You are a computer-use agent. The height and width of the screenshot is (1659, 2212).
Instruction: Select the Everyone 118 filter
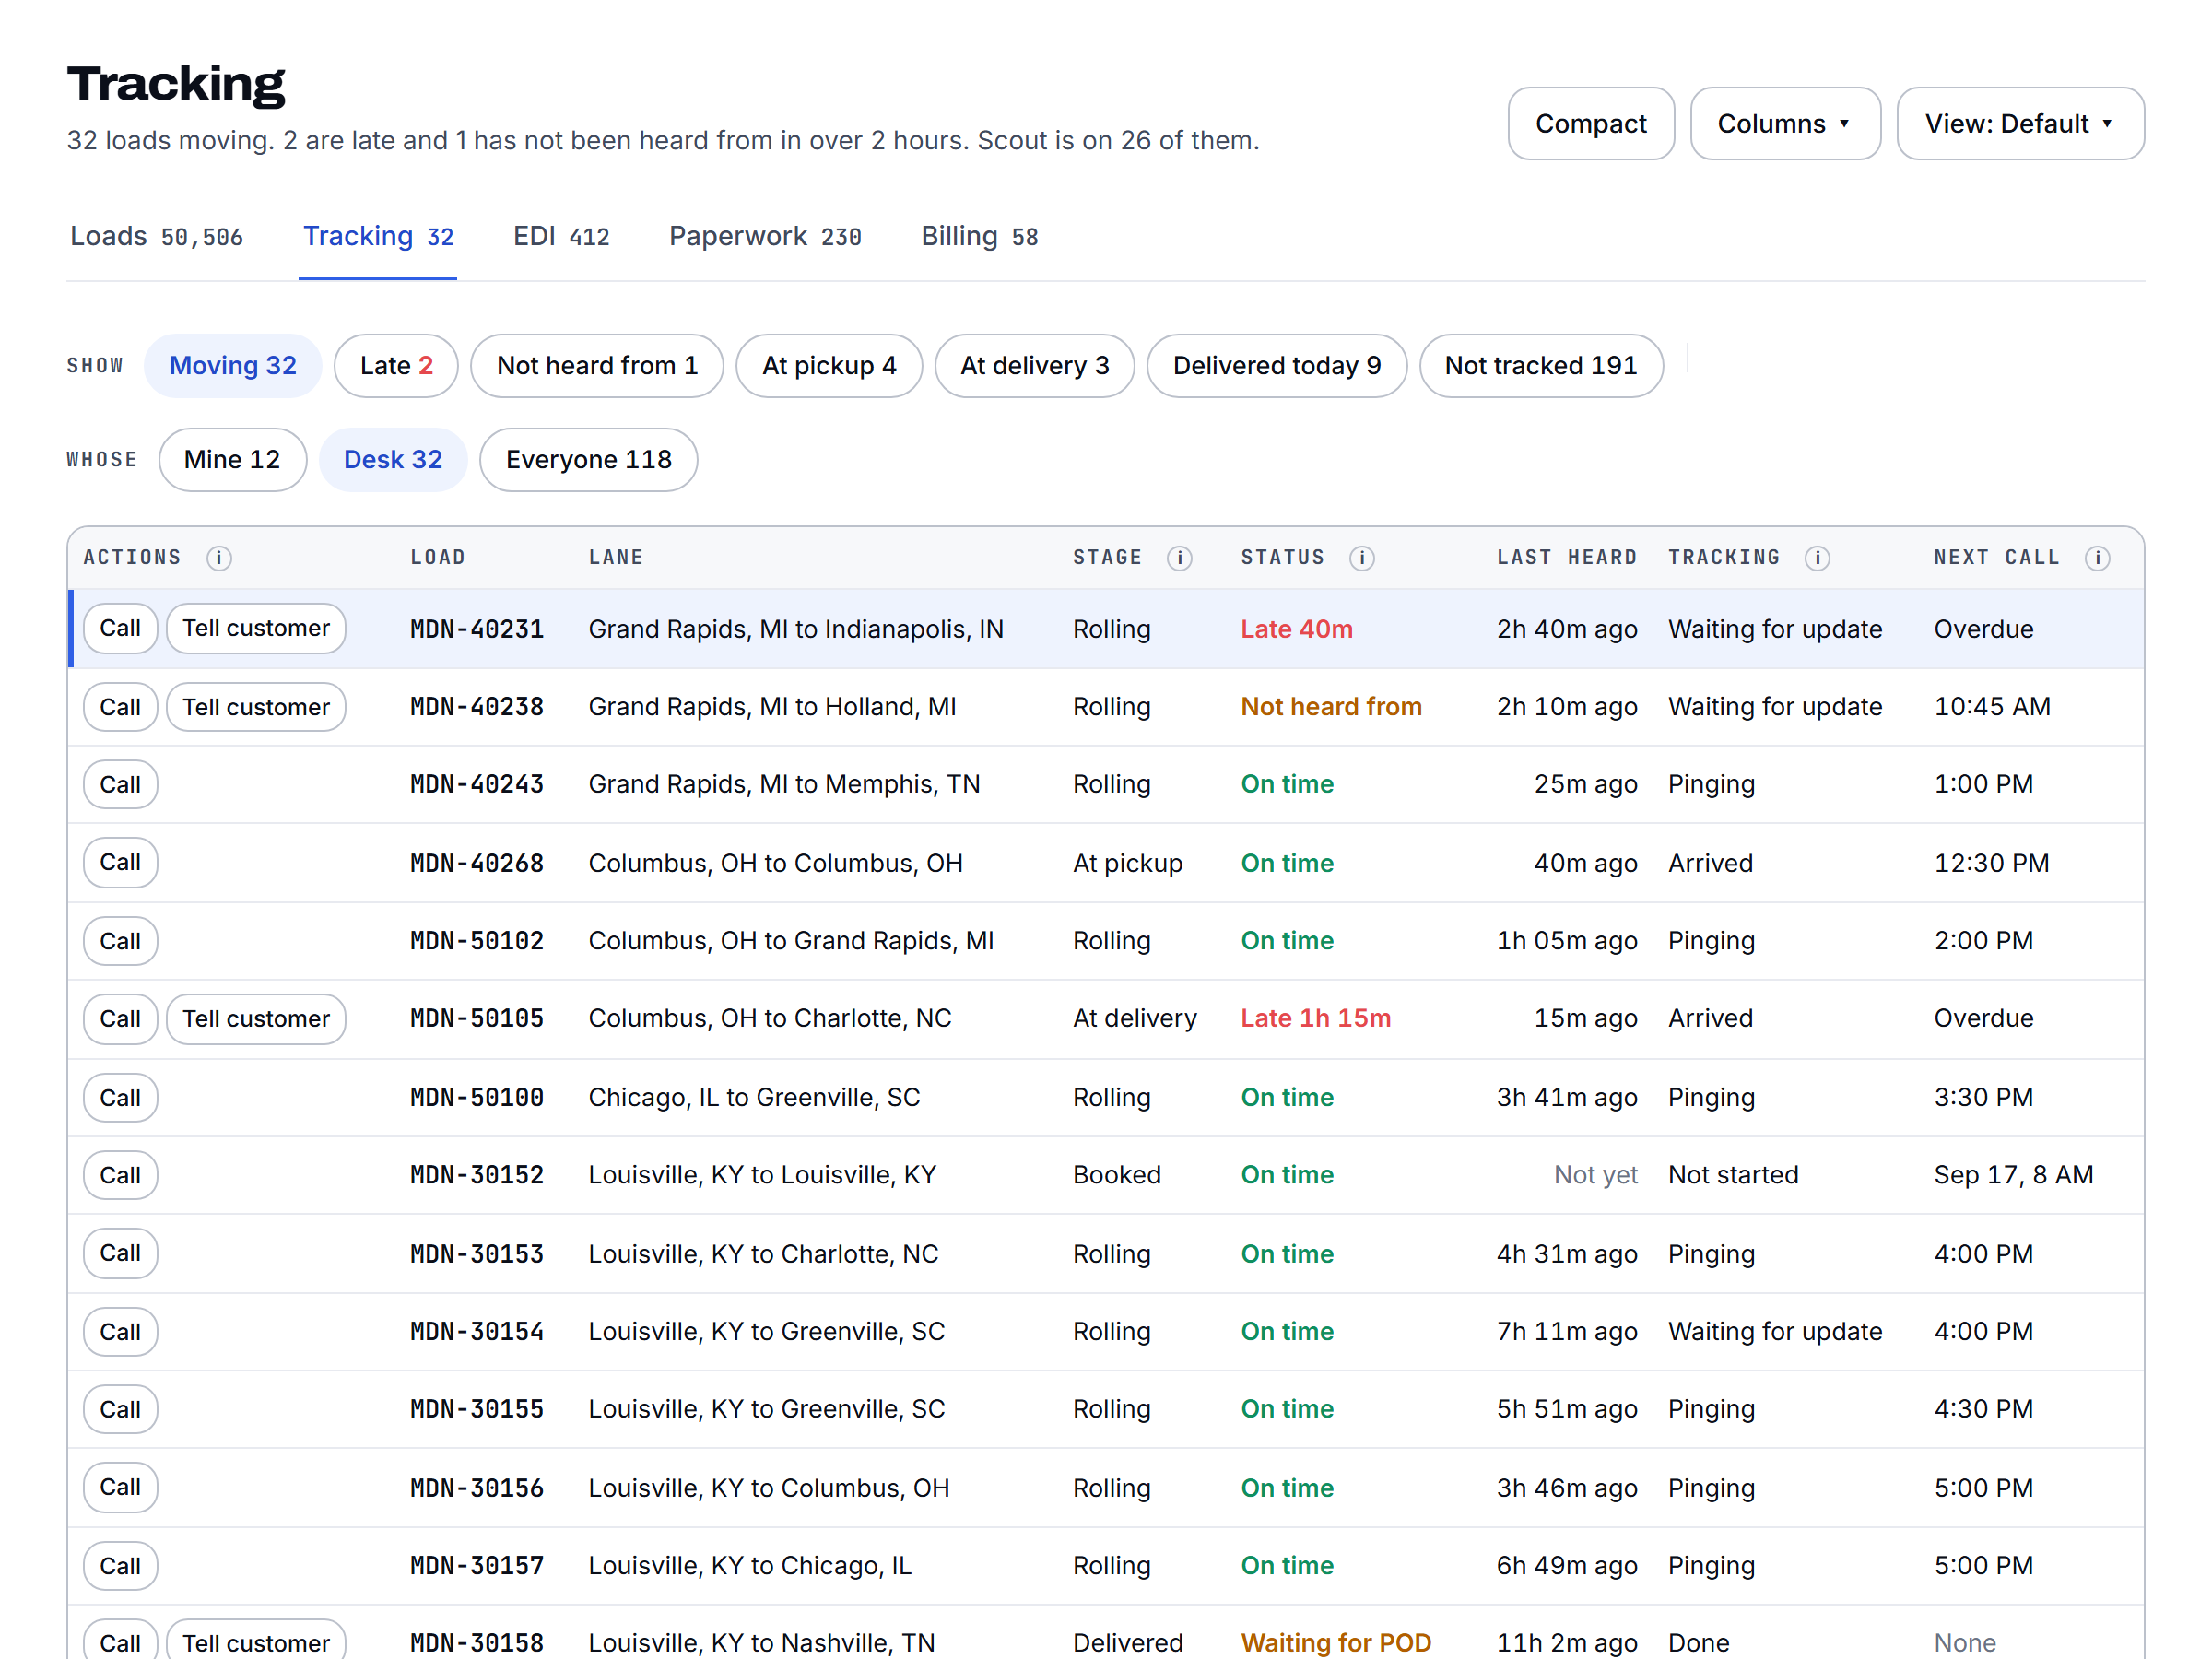coord(588,459)
